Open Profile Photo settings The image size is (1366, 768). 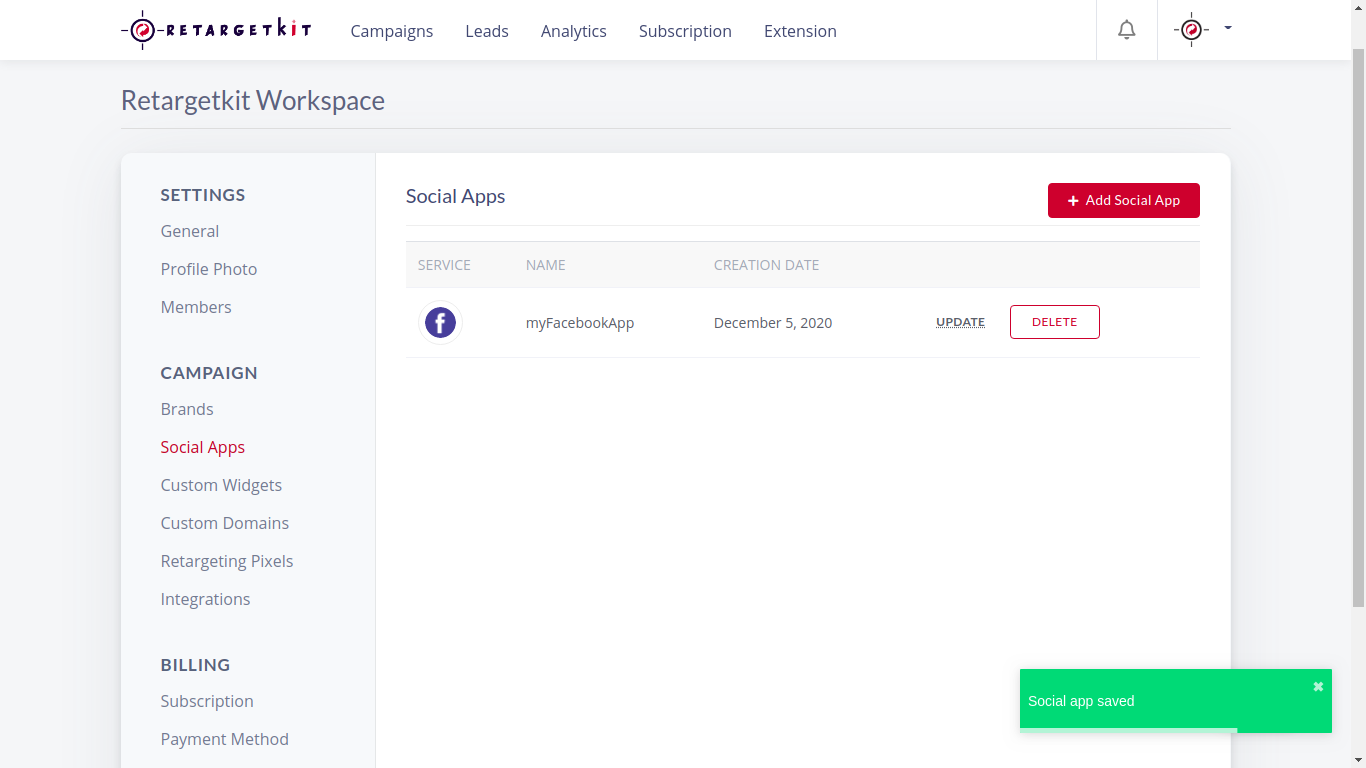click(x=209, y=269)
